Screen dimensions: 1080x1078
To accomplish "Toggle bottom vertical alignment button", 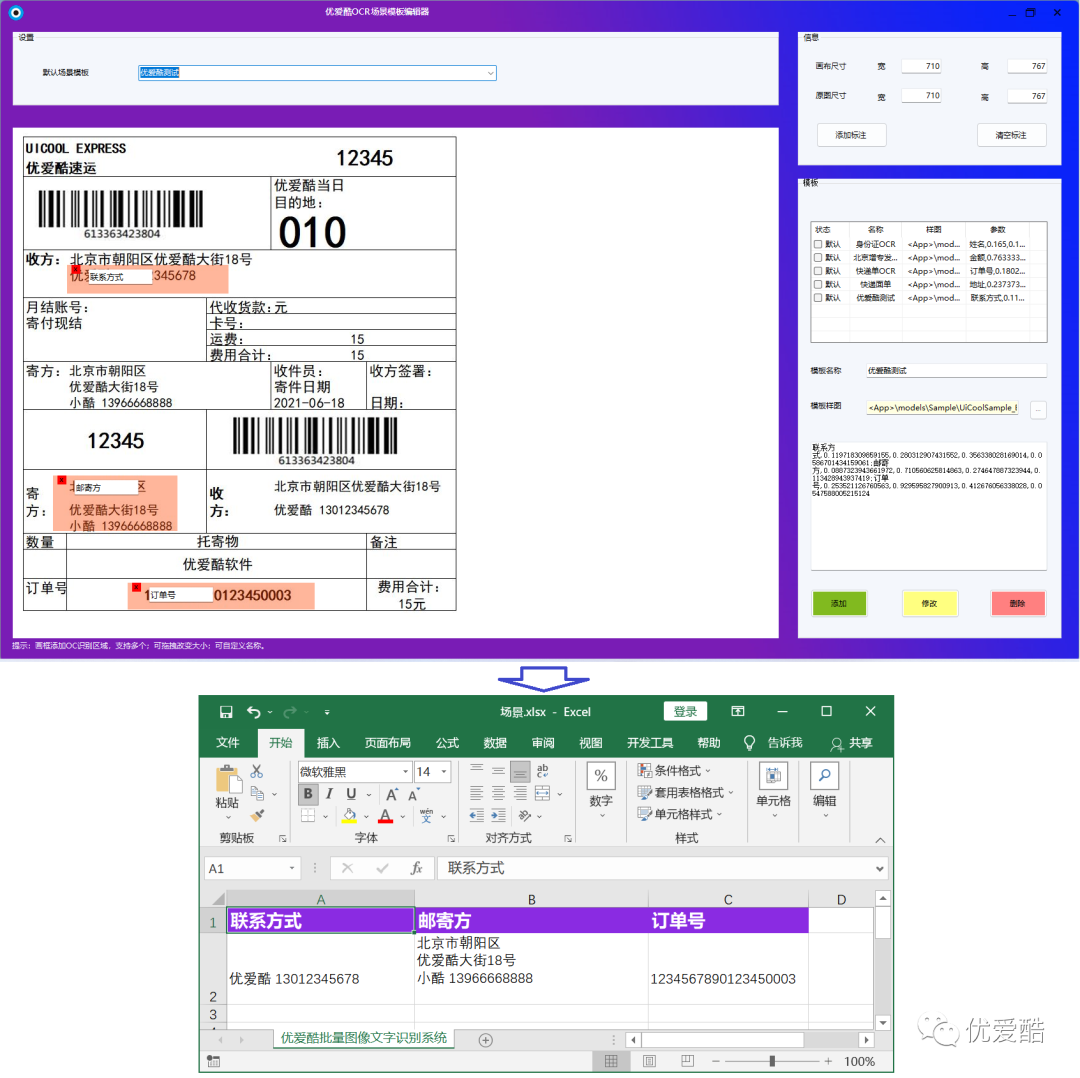I will click(521, 771).
